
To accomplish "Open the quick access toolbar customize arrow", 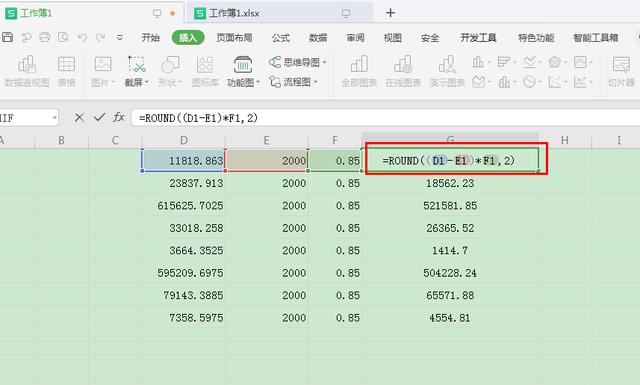I will tap(120, 38).
